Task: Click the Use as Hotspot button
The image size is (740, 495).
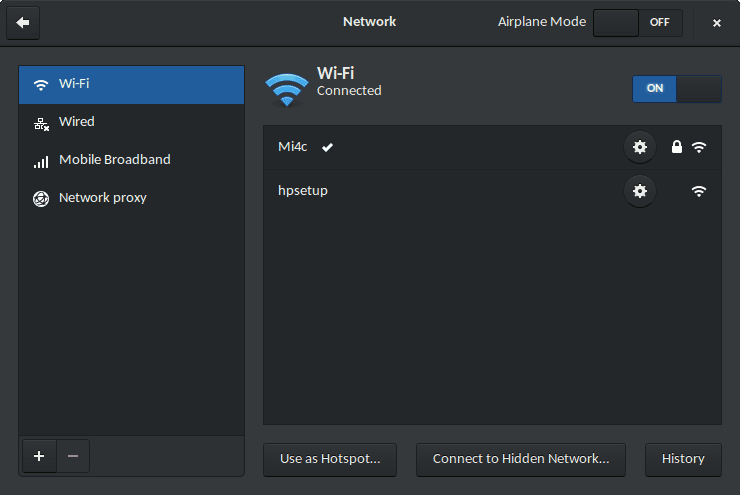Action: pos(330,459)
